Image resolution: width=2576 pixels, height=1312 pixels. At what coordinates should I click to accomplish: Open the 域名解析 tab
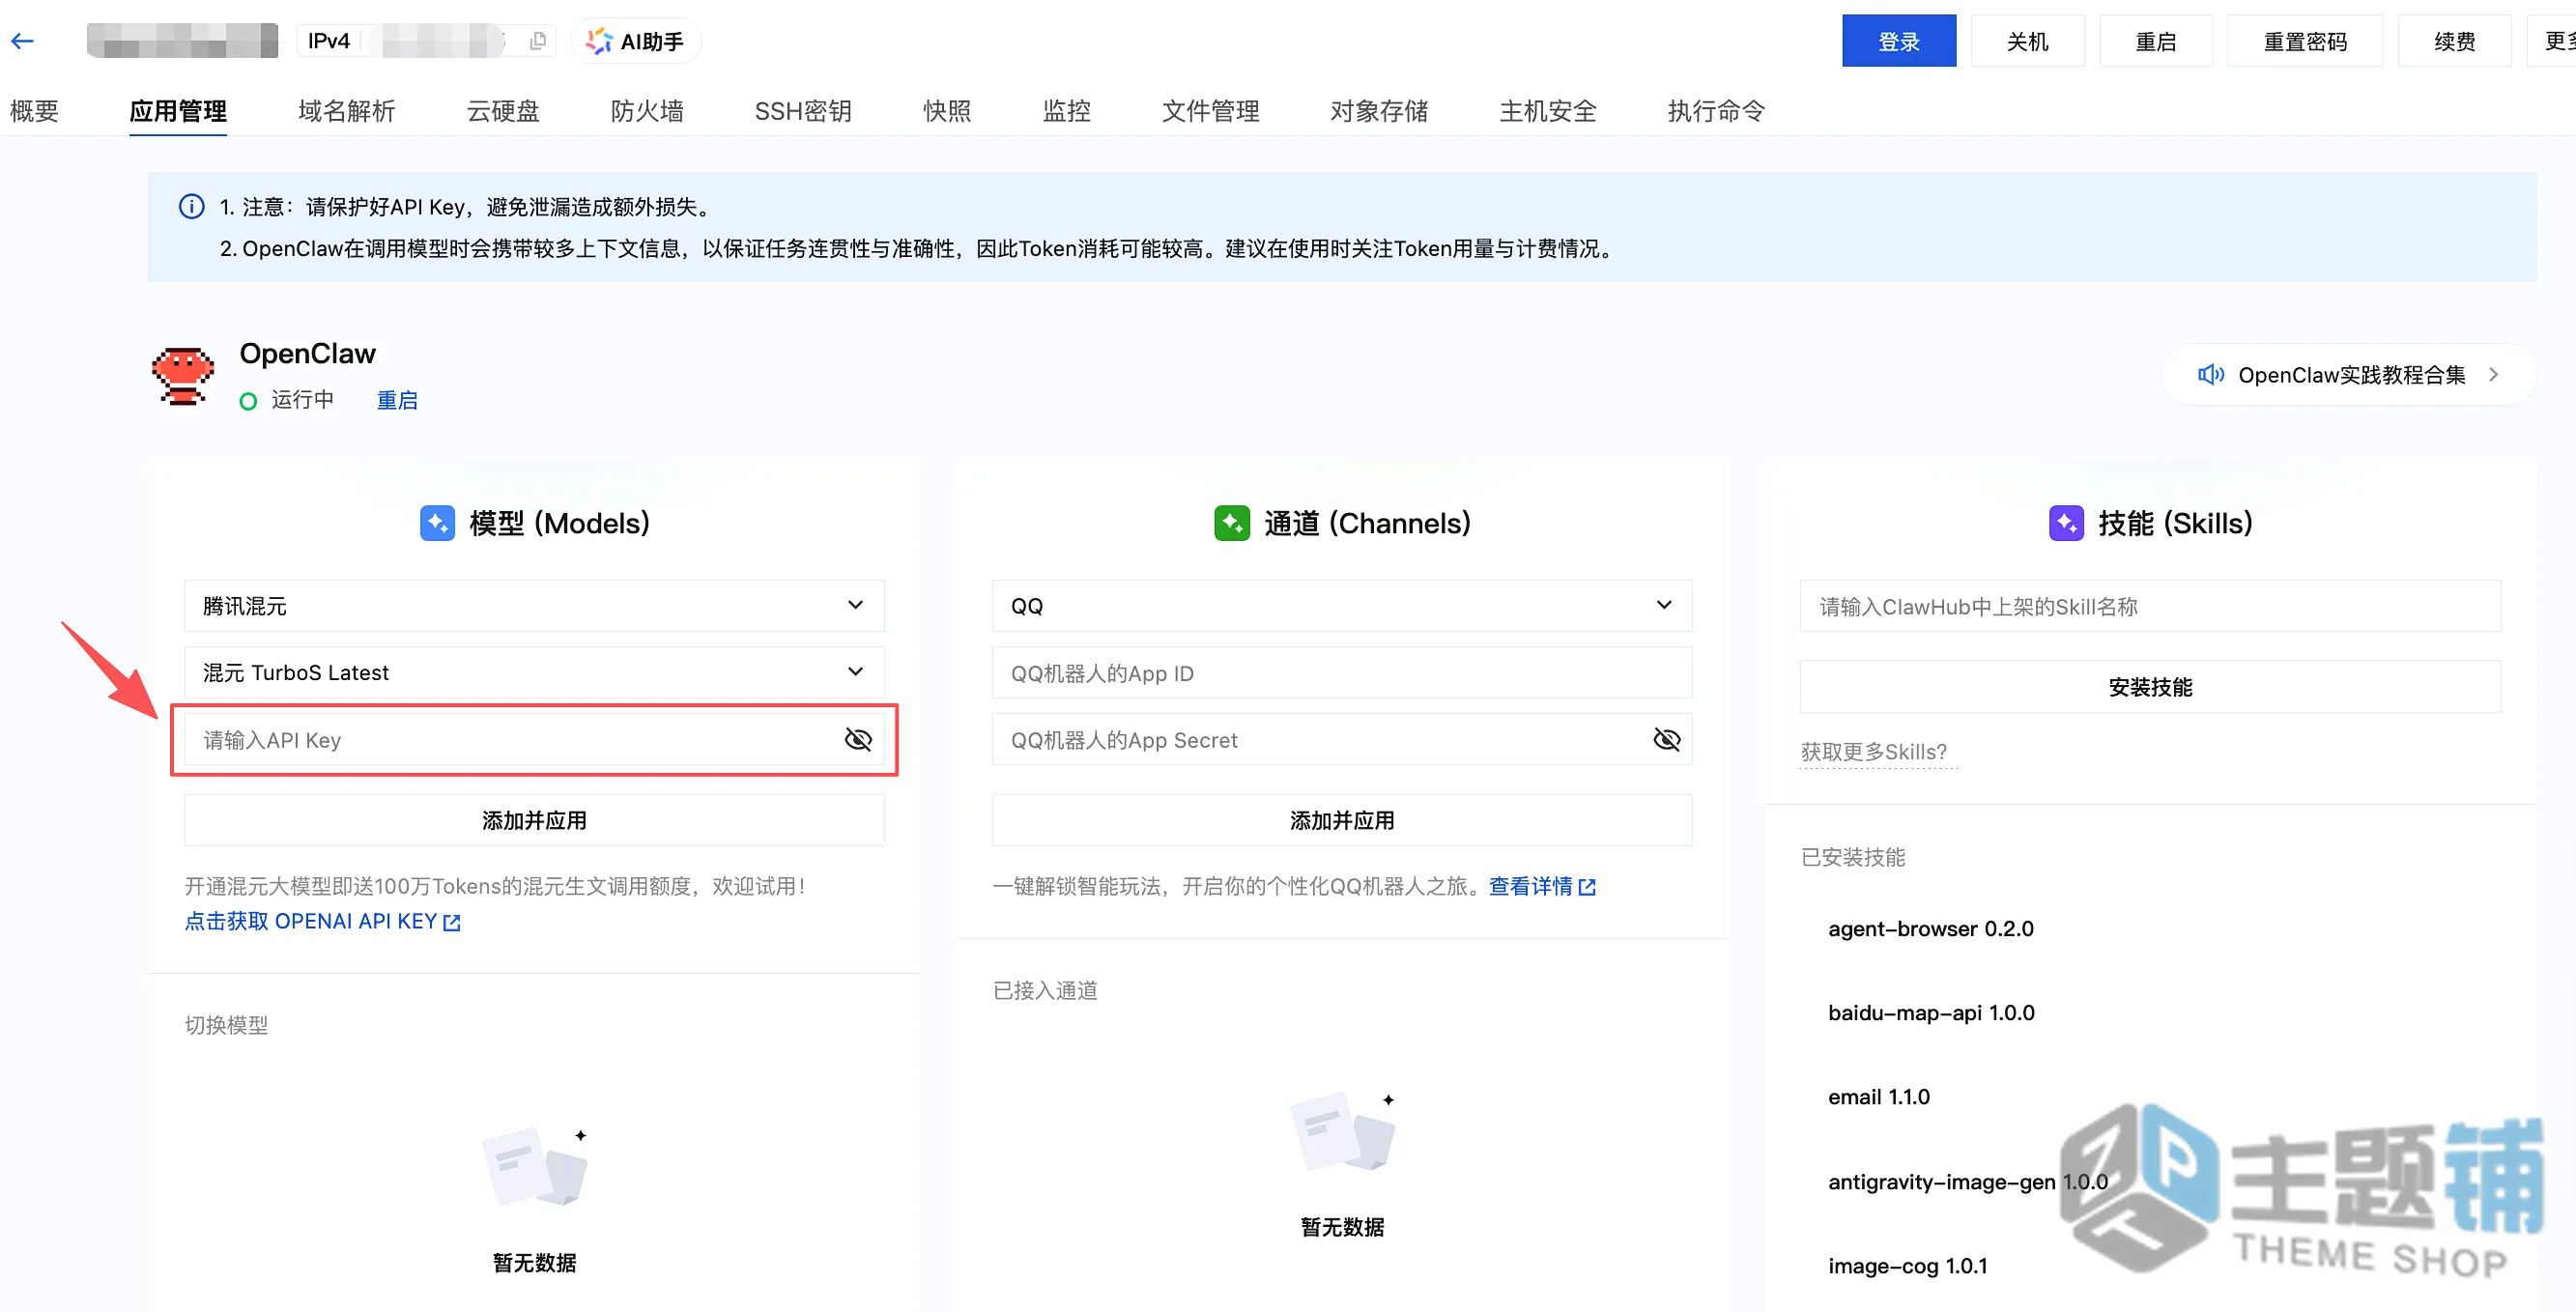[347, 111]
